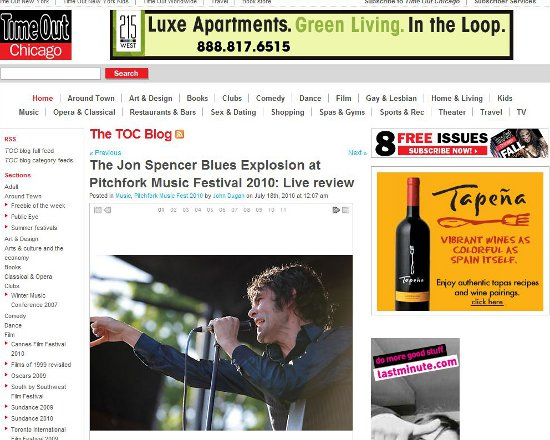The height and width of the screenshot is (440, 550).
Task: Open Pitchfork Music Fest 2010 category link
Action: pyautogui.click(x=168, y=196)
